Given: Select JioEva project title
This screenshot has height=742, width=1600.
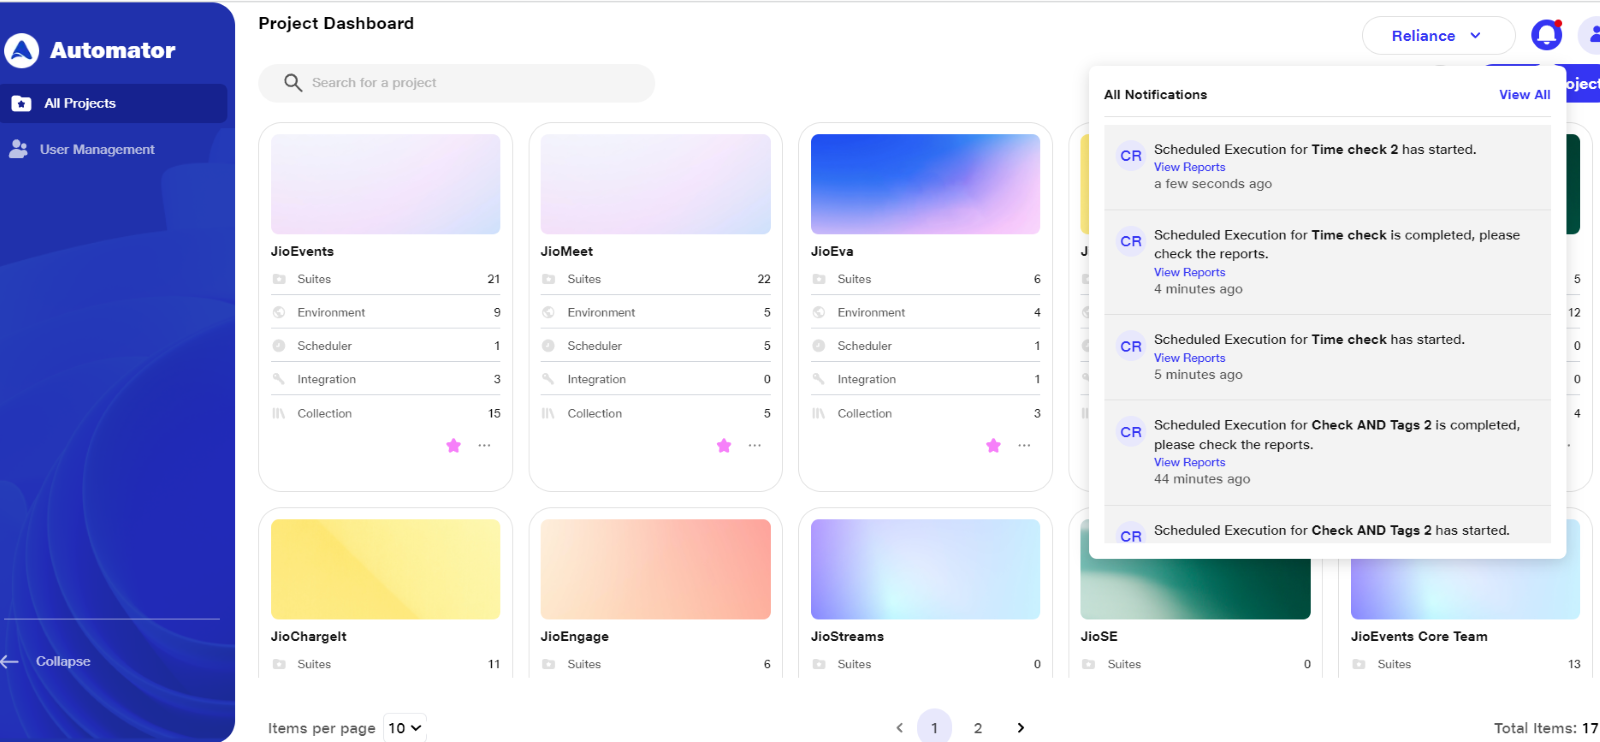Looking at the screenshot, I should click(832, 251).
